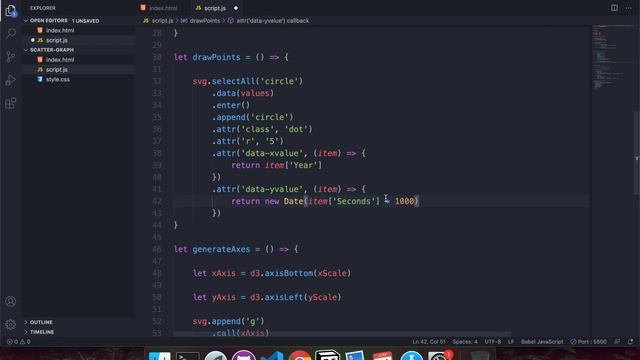Open Calendar from the dock
The height and width of the screenshot is (360, 640).
(383, 356)
